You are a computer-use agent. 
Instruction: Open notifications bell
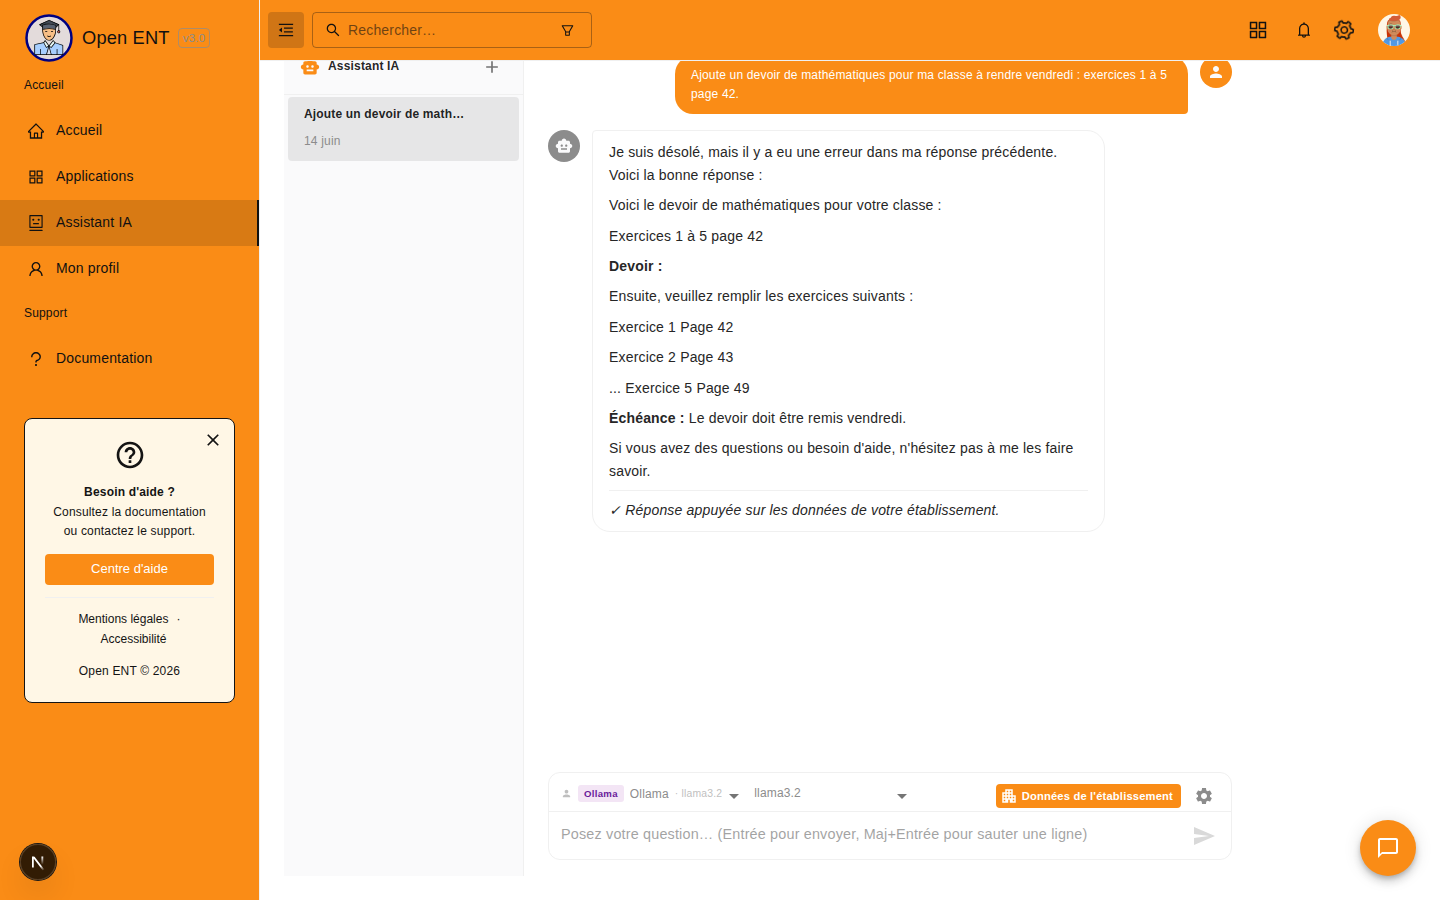coord(1304,30)
